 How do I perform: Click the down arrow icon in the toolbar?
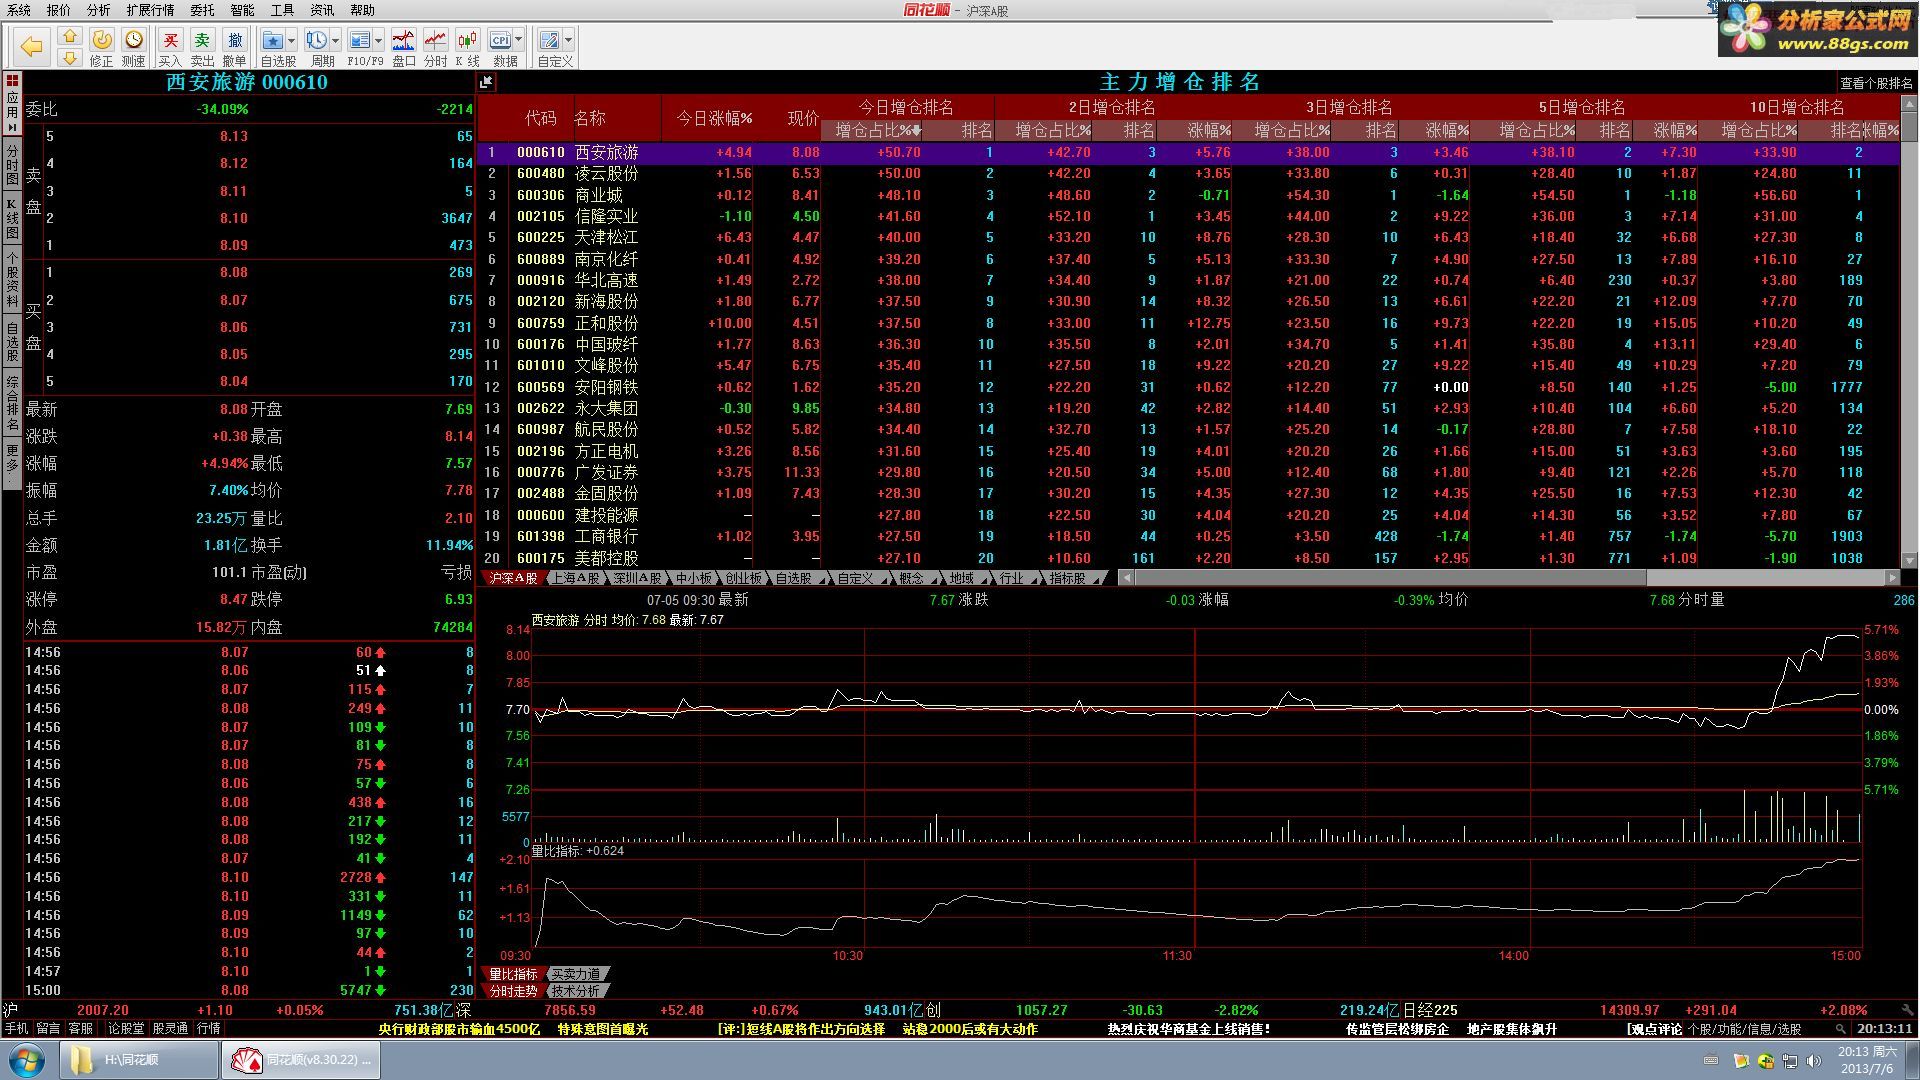click(x=69, y=58)
